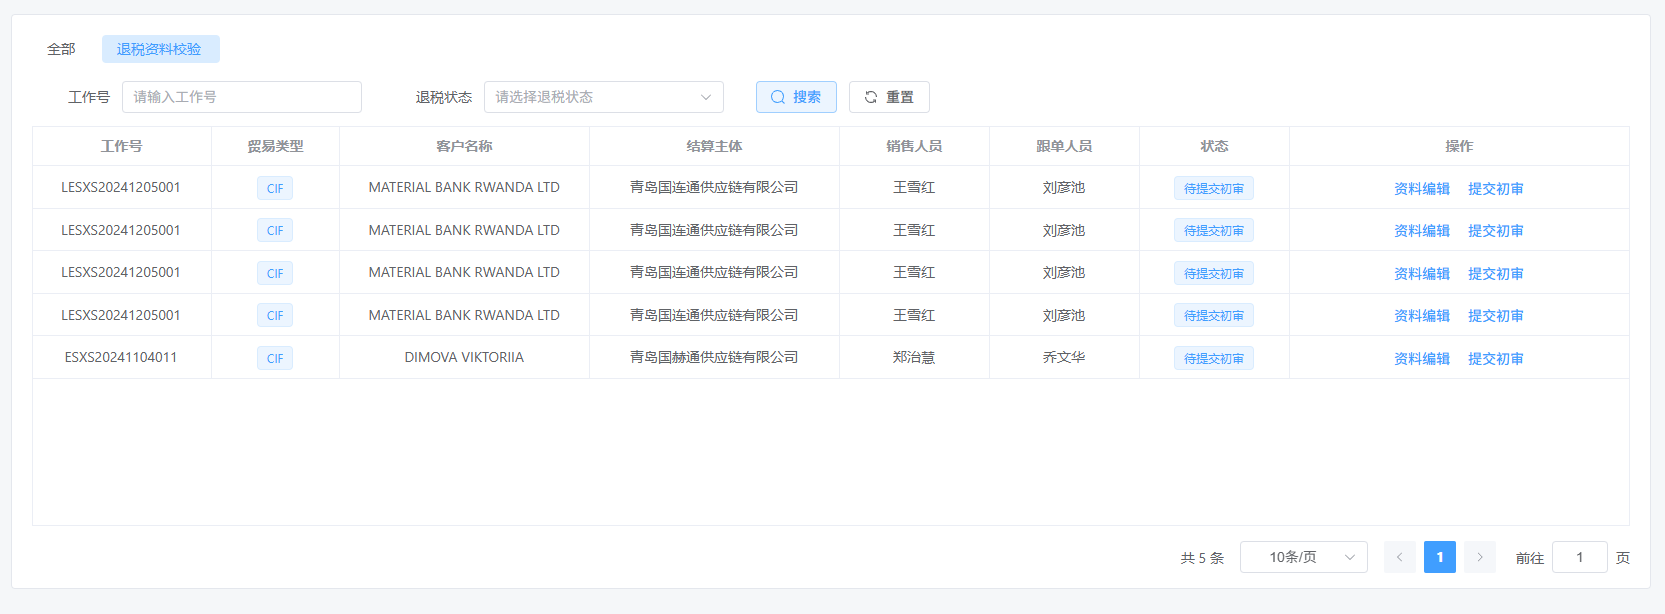Viewport: 1665px width, 614px height.
Task: Select the job number cell ESXS20241104011
Action: coord(121,357)
